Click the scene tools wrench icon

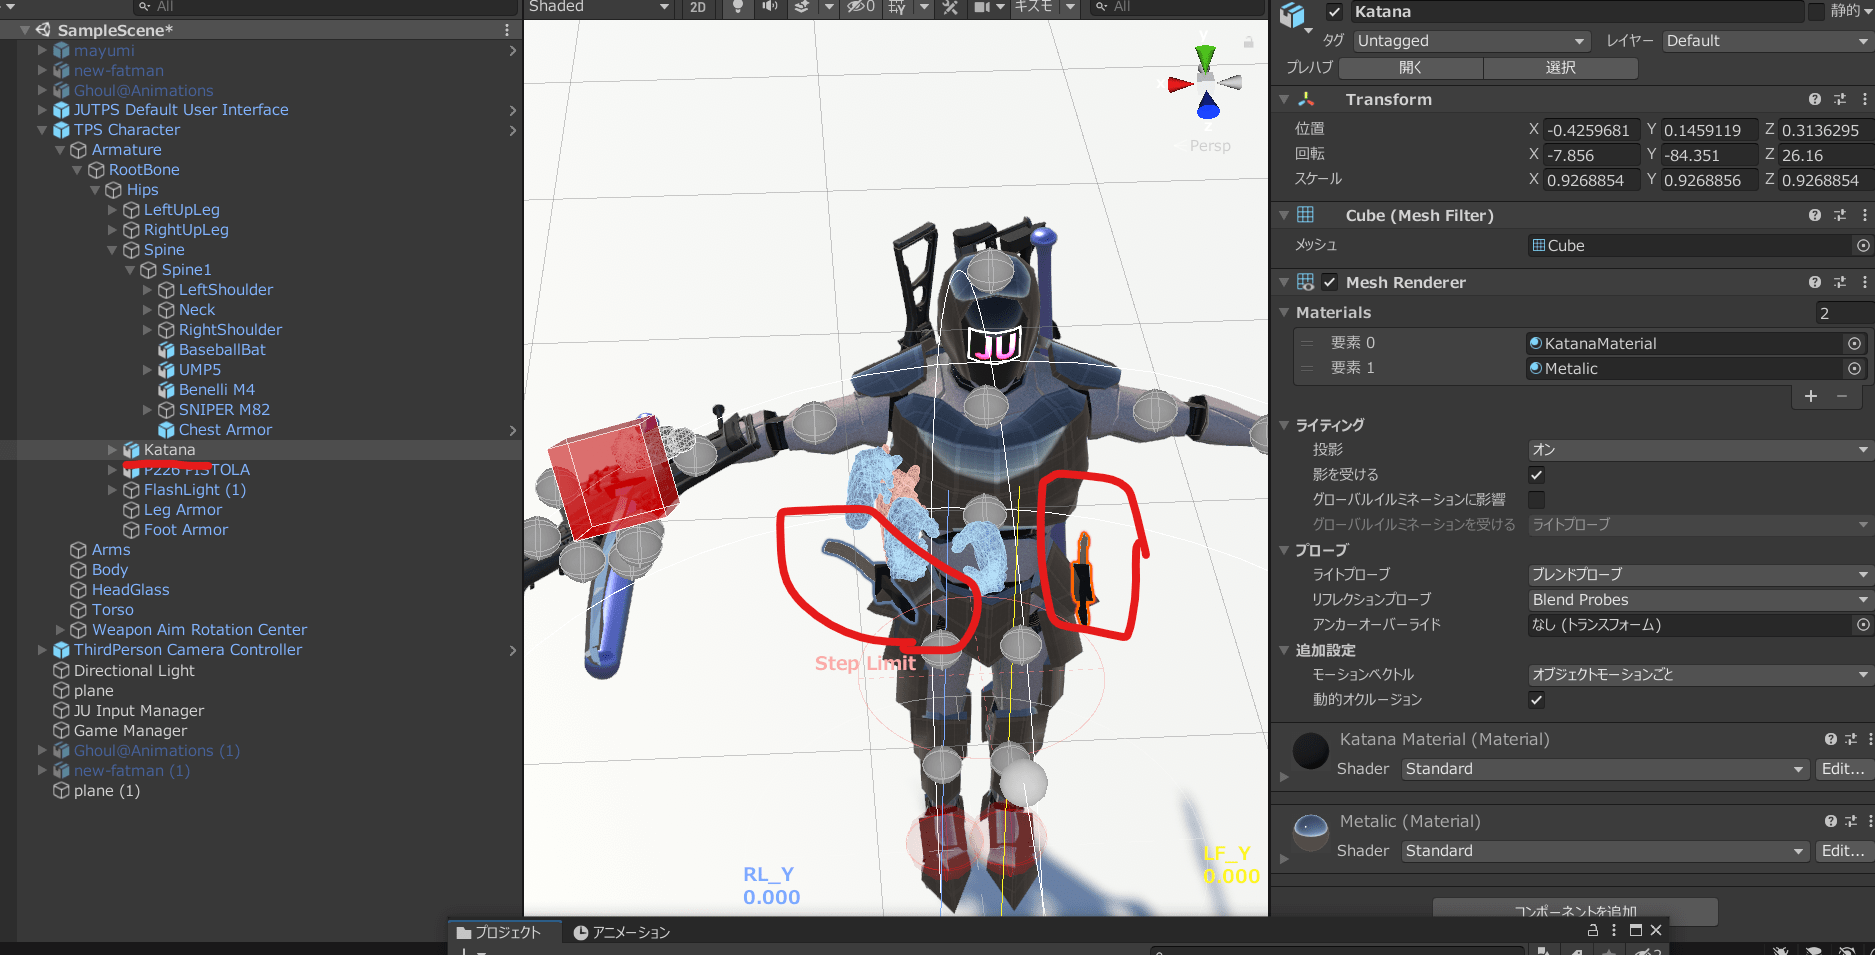tap(949, 7)
